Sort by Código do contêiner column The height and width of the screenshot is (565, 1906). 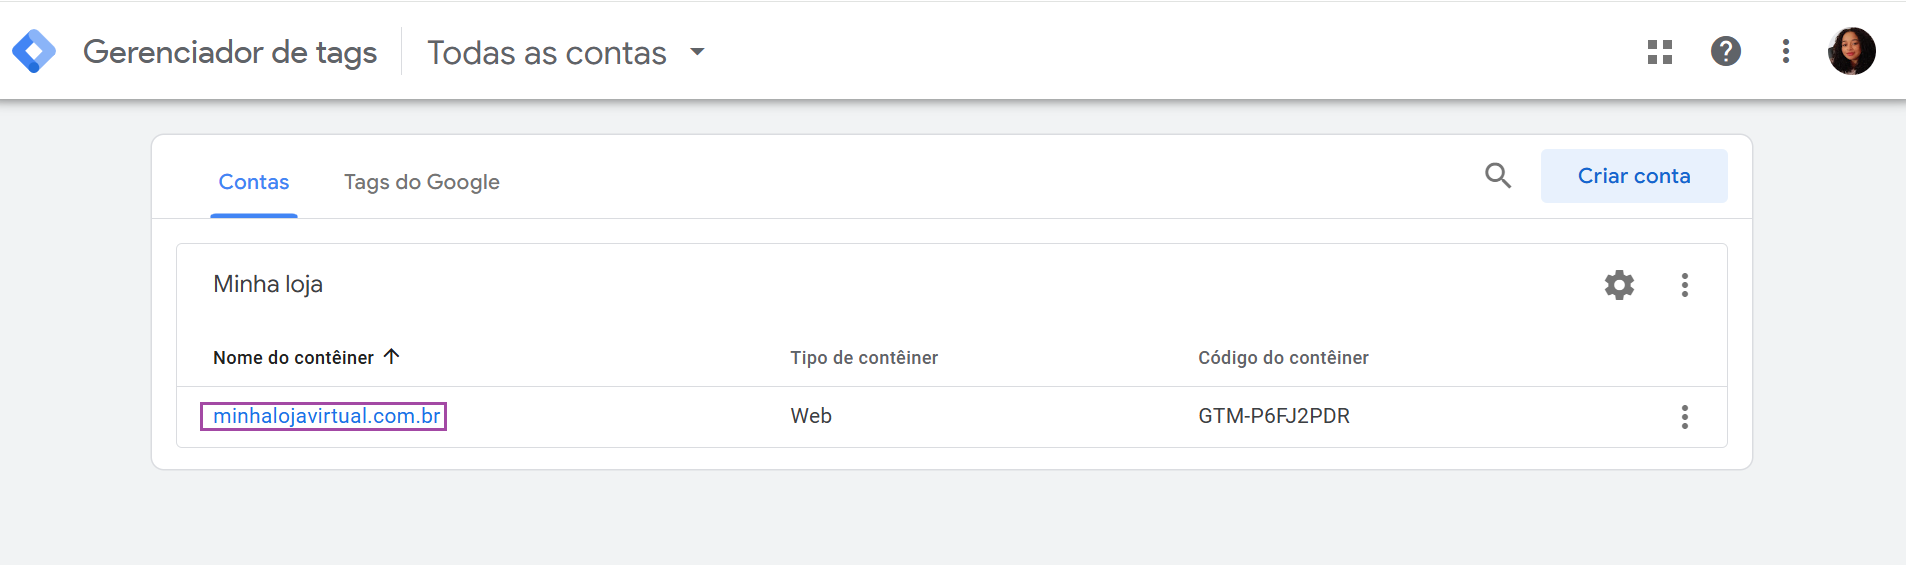[x=1283, y=358]
